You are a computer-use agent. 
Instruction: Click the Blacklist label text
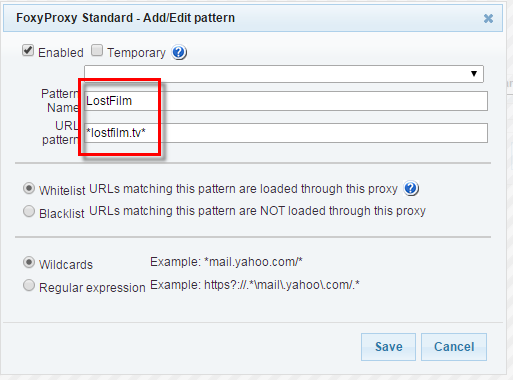point(62,213)
